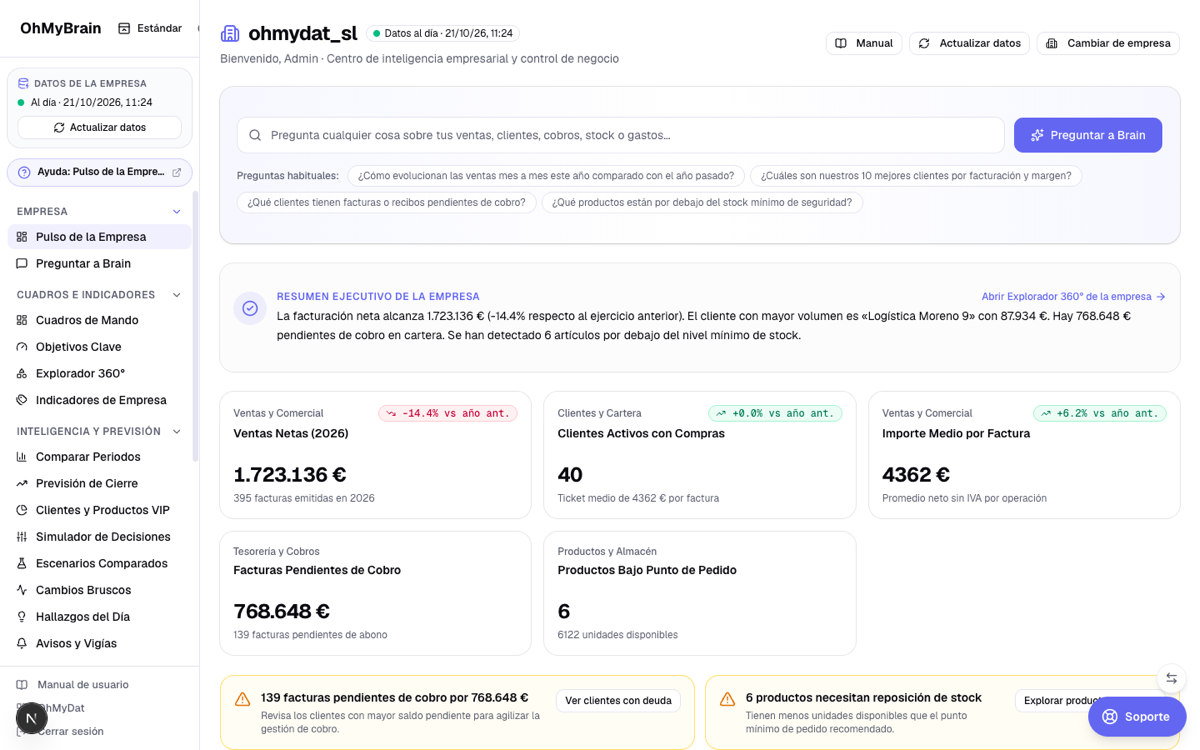Click the Indicadores de Empresa tag icon
The width and height of the screenshot is (1200, 750).
click(x=22, y=400)
